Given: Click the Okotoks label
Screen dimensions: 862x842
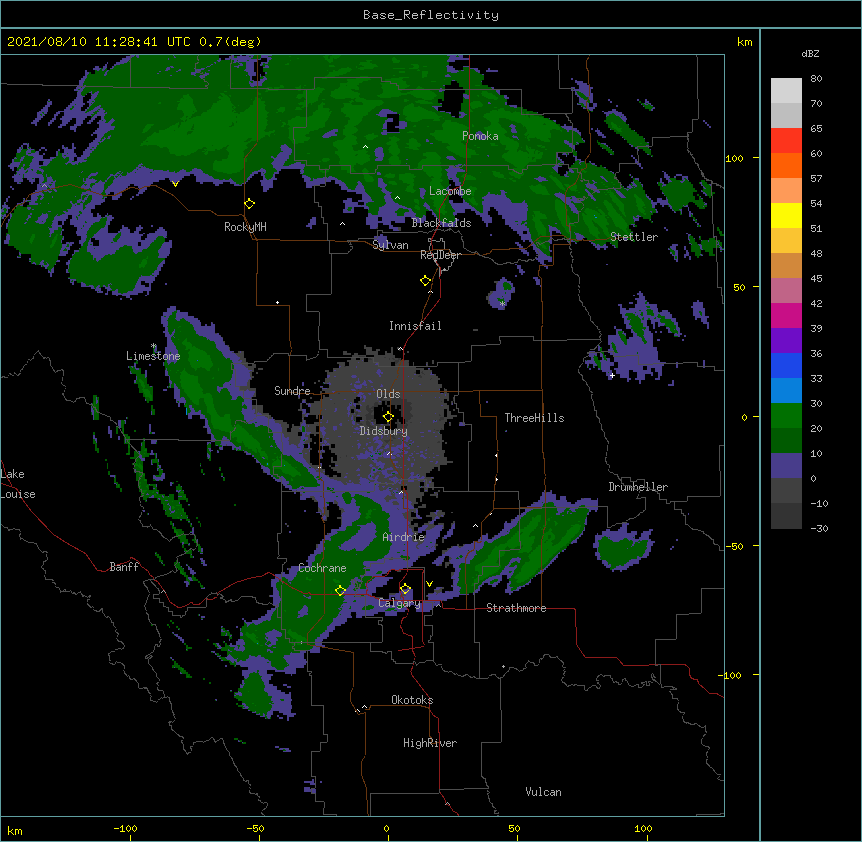Looking at the screenshot, I should [x=412, y=700].
